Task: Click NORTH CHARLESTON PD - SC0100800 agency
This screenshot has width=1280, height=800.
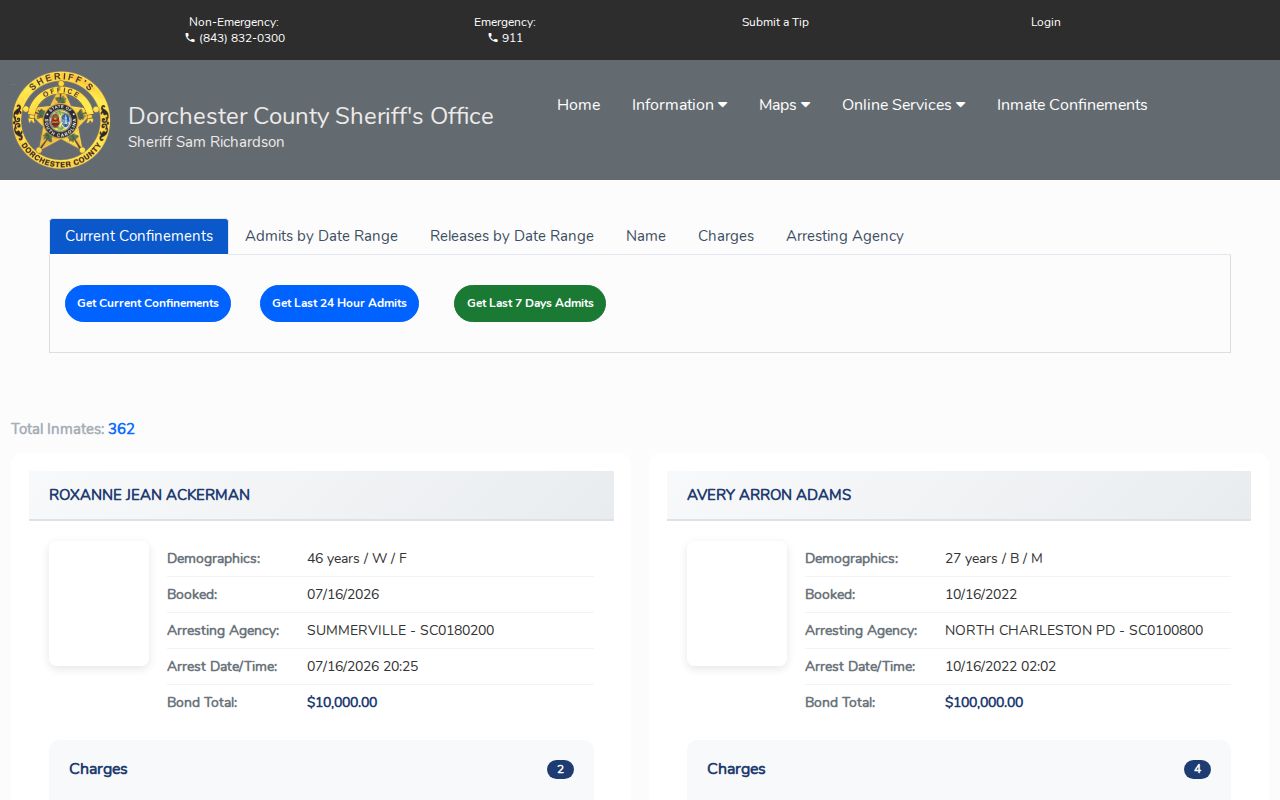Action: pyautogui.click(x=1074, y=630)
